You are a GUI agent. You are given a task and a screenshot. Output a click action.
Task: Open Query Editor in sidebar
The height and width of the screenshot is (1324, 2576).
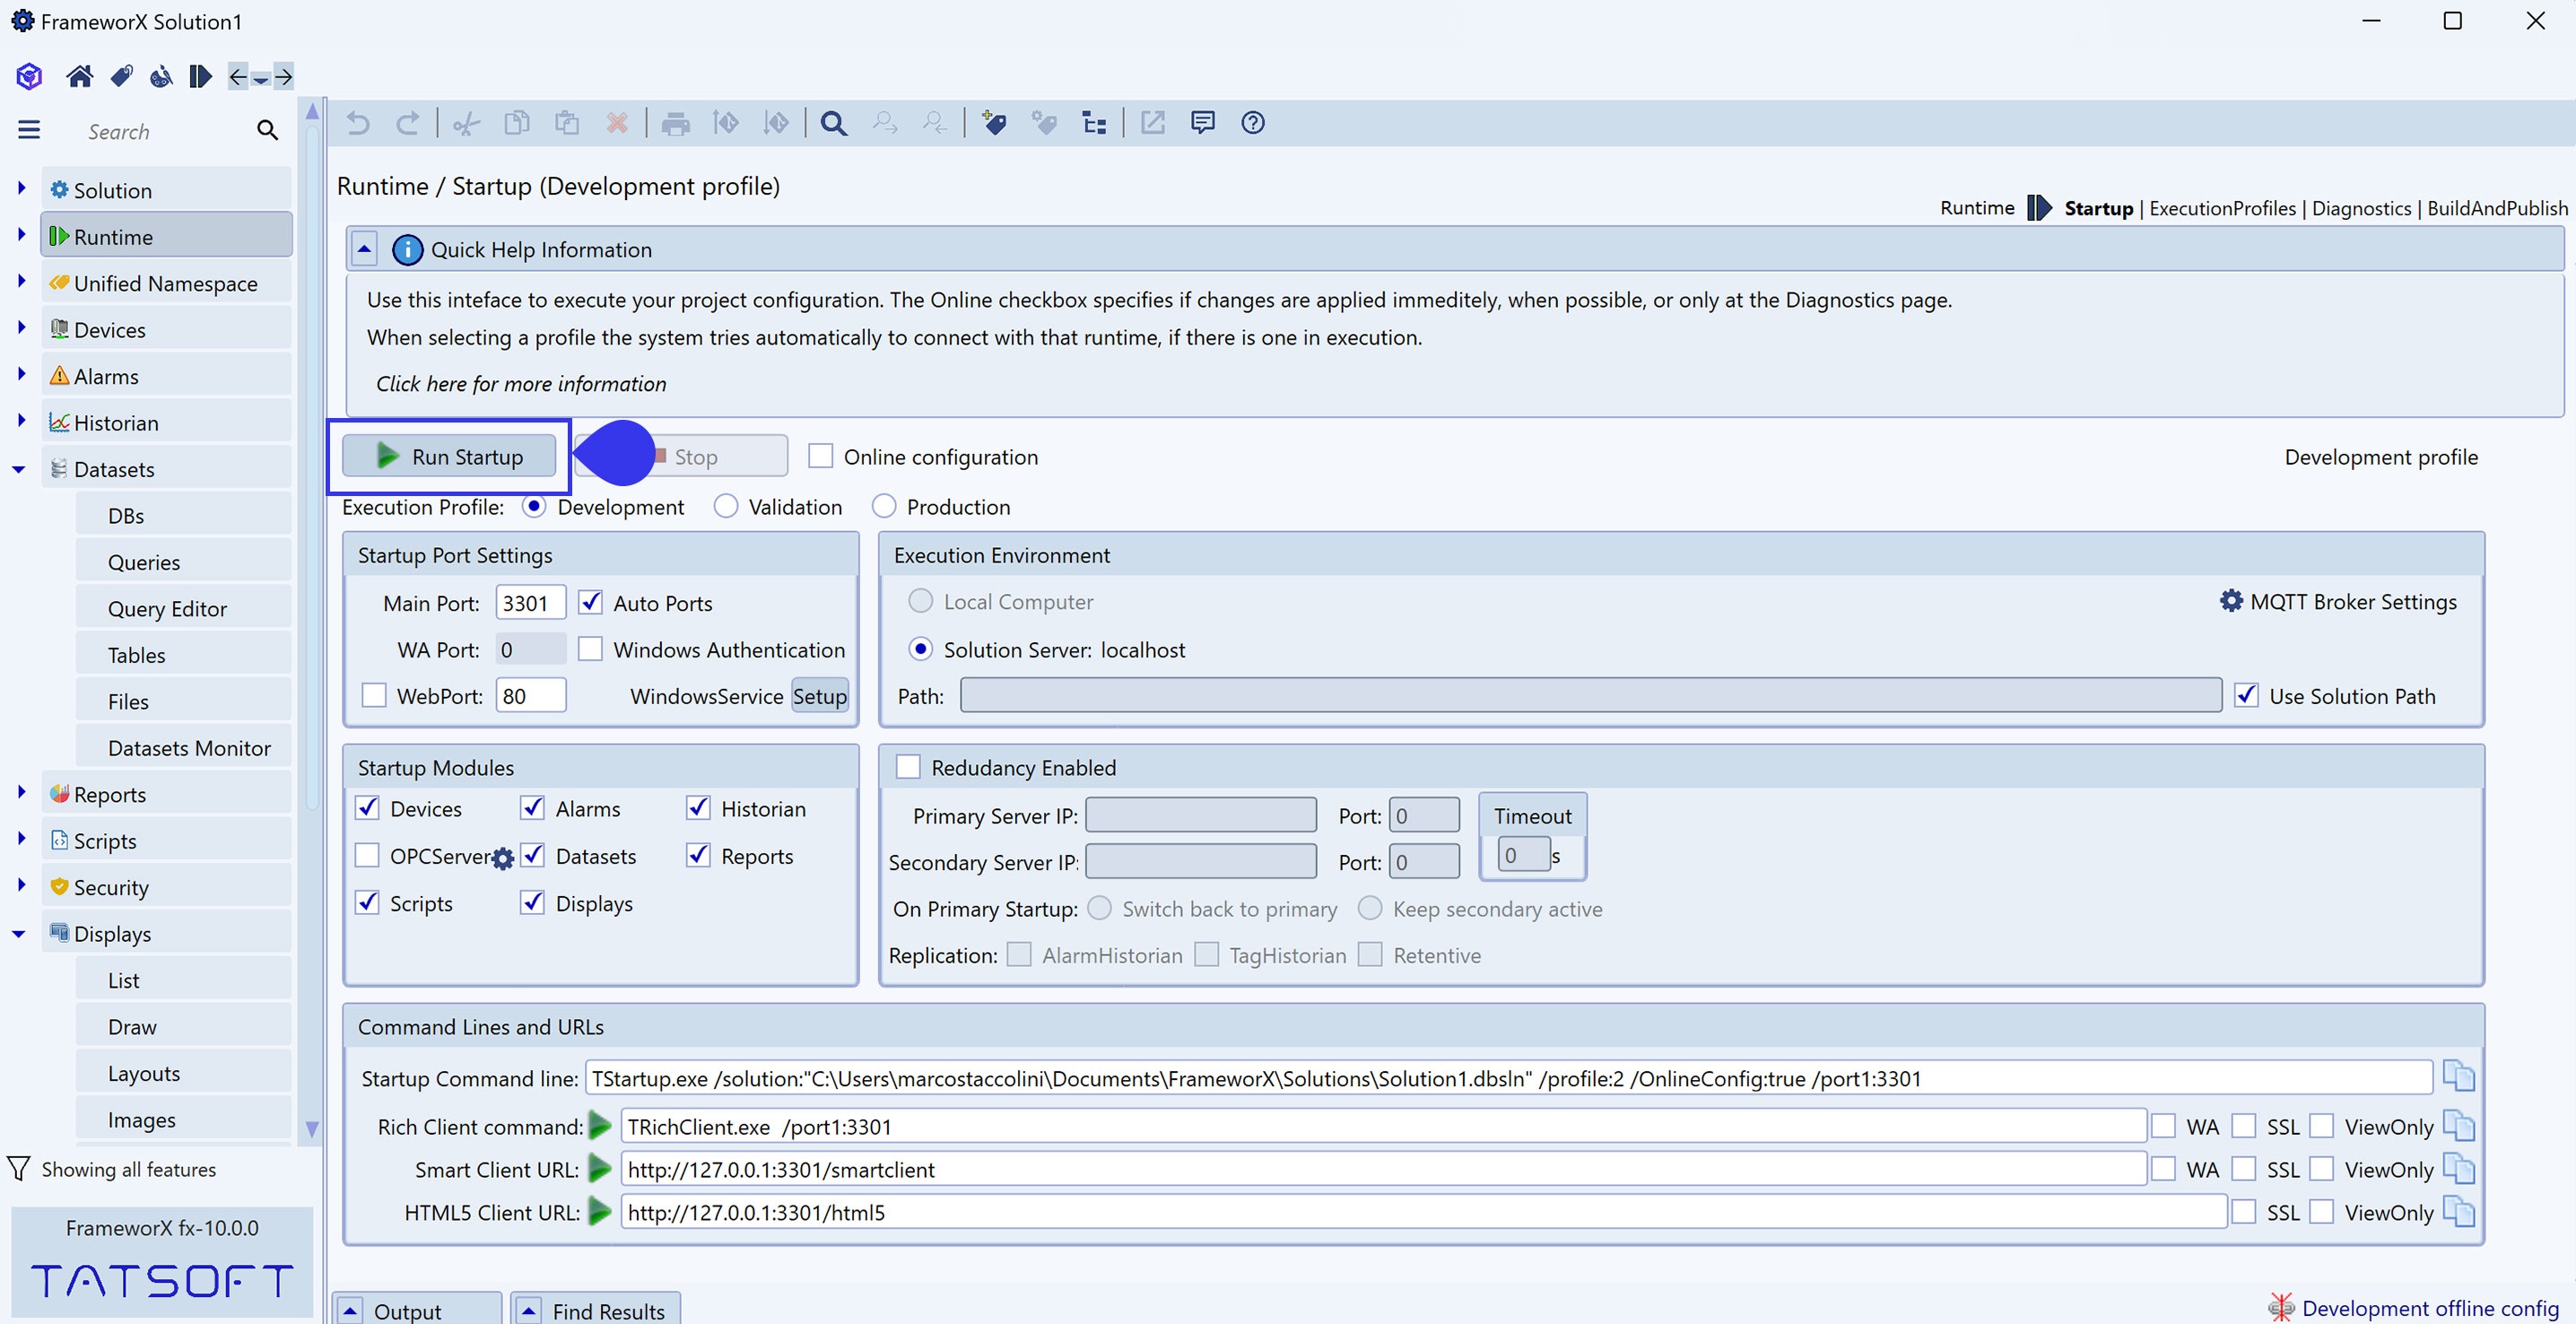tap(184, 609)
